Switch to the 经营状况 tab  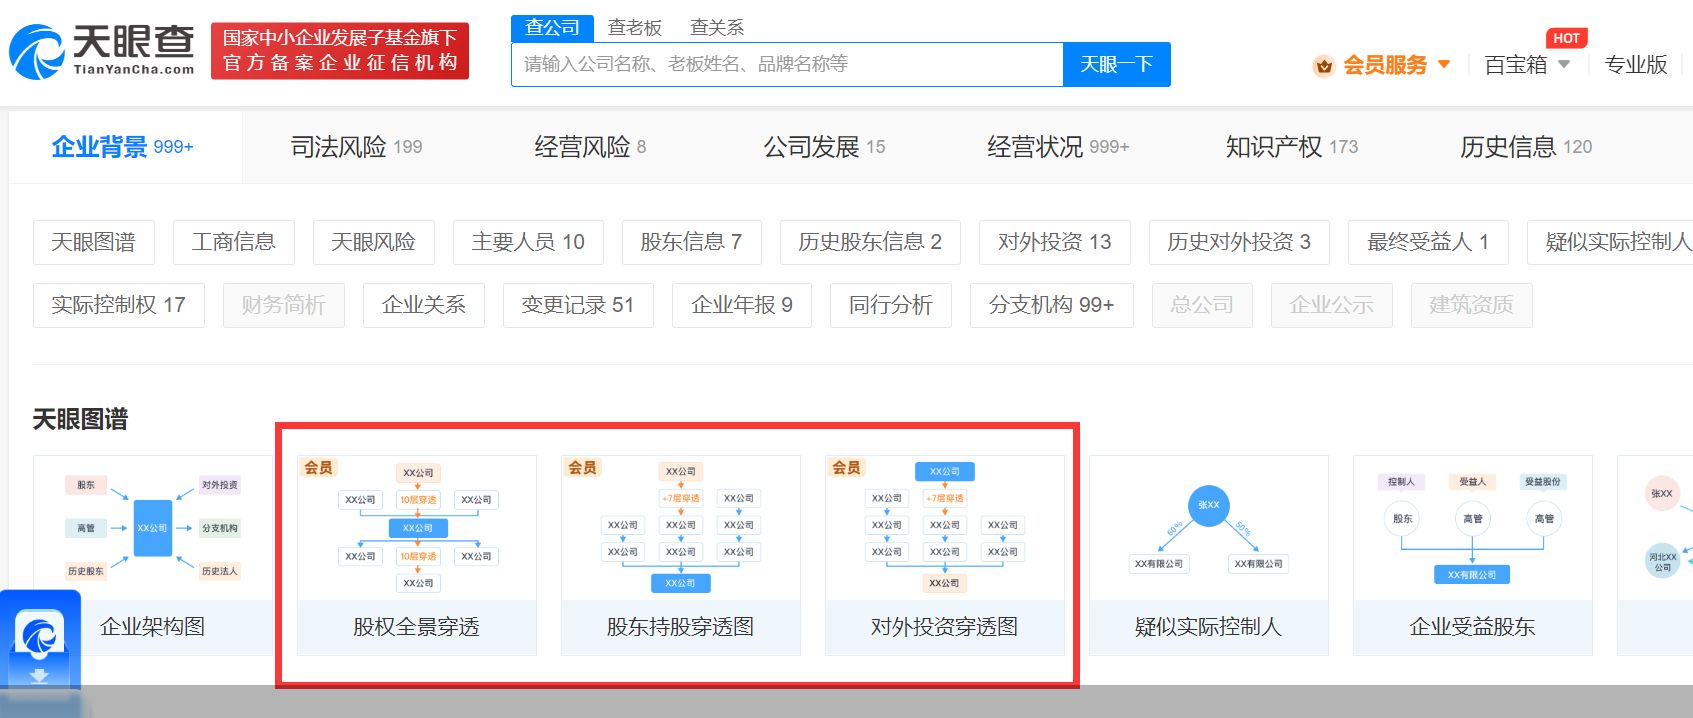(1058, 147)
